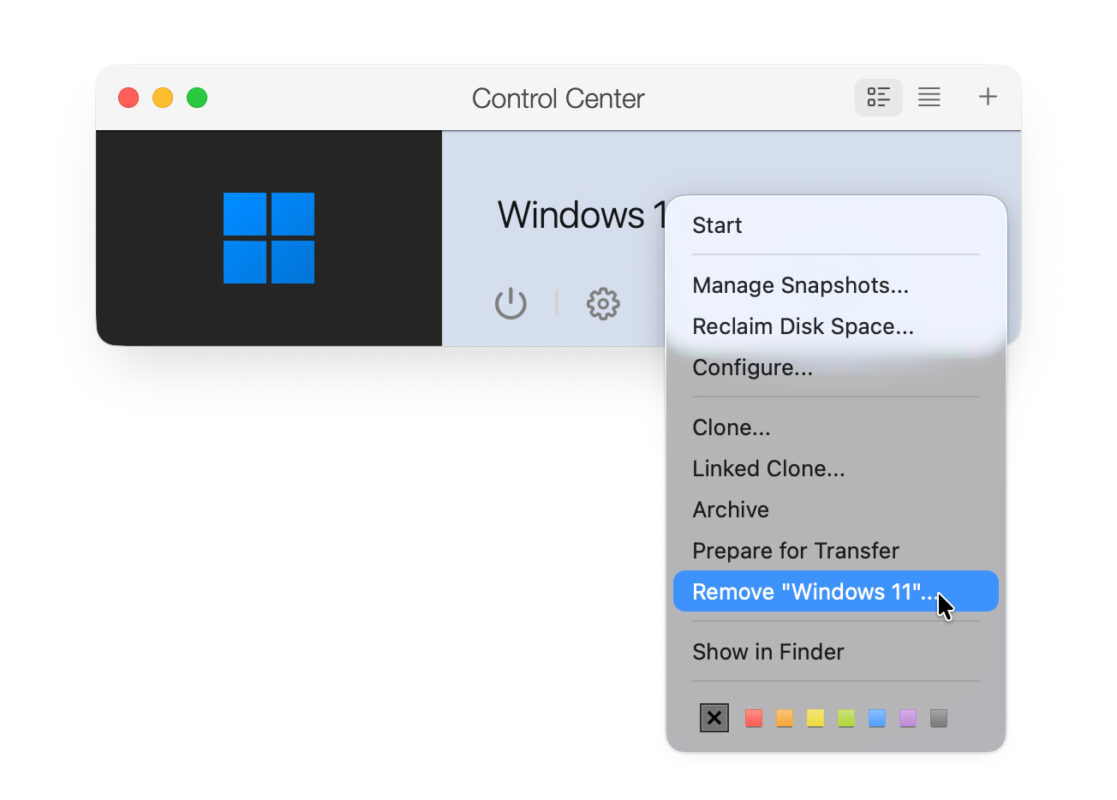Click the power icon for Windows 11

click(x=511, y=303)
